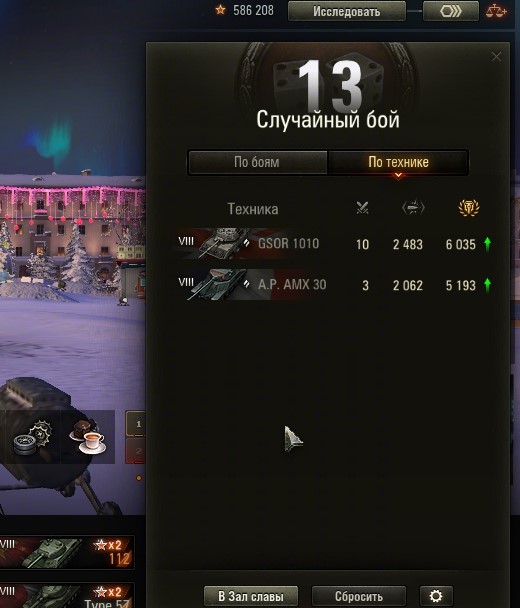Click the Сбросить reset button
The width and height of the screenshot is (520, 608).
click(359, 596)
